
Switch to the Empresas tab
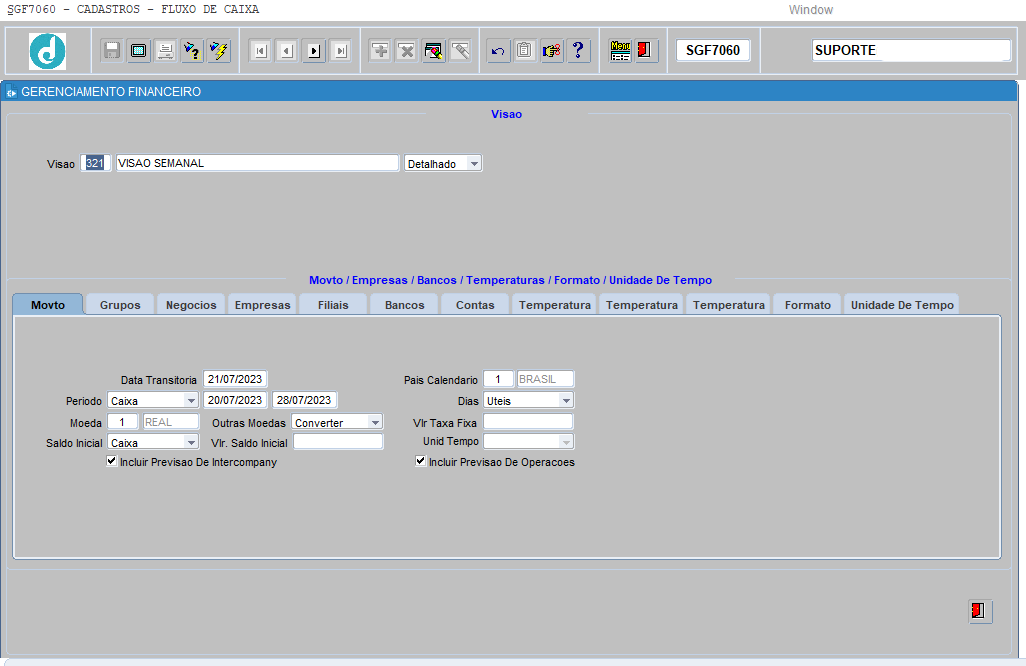[262, 305]
